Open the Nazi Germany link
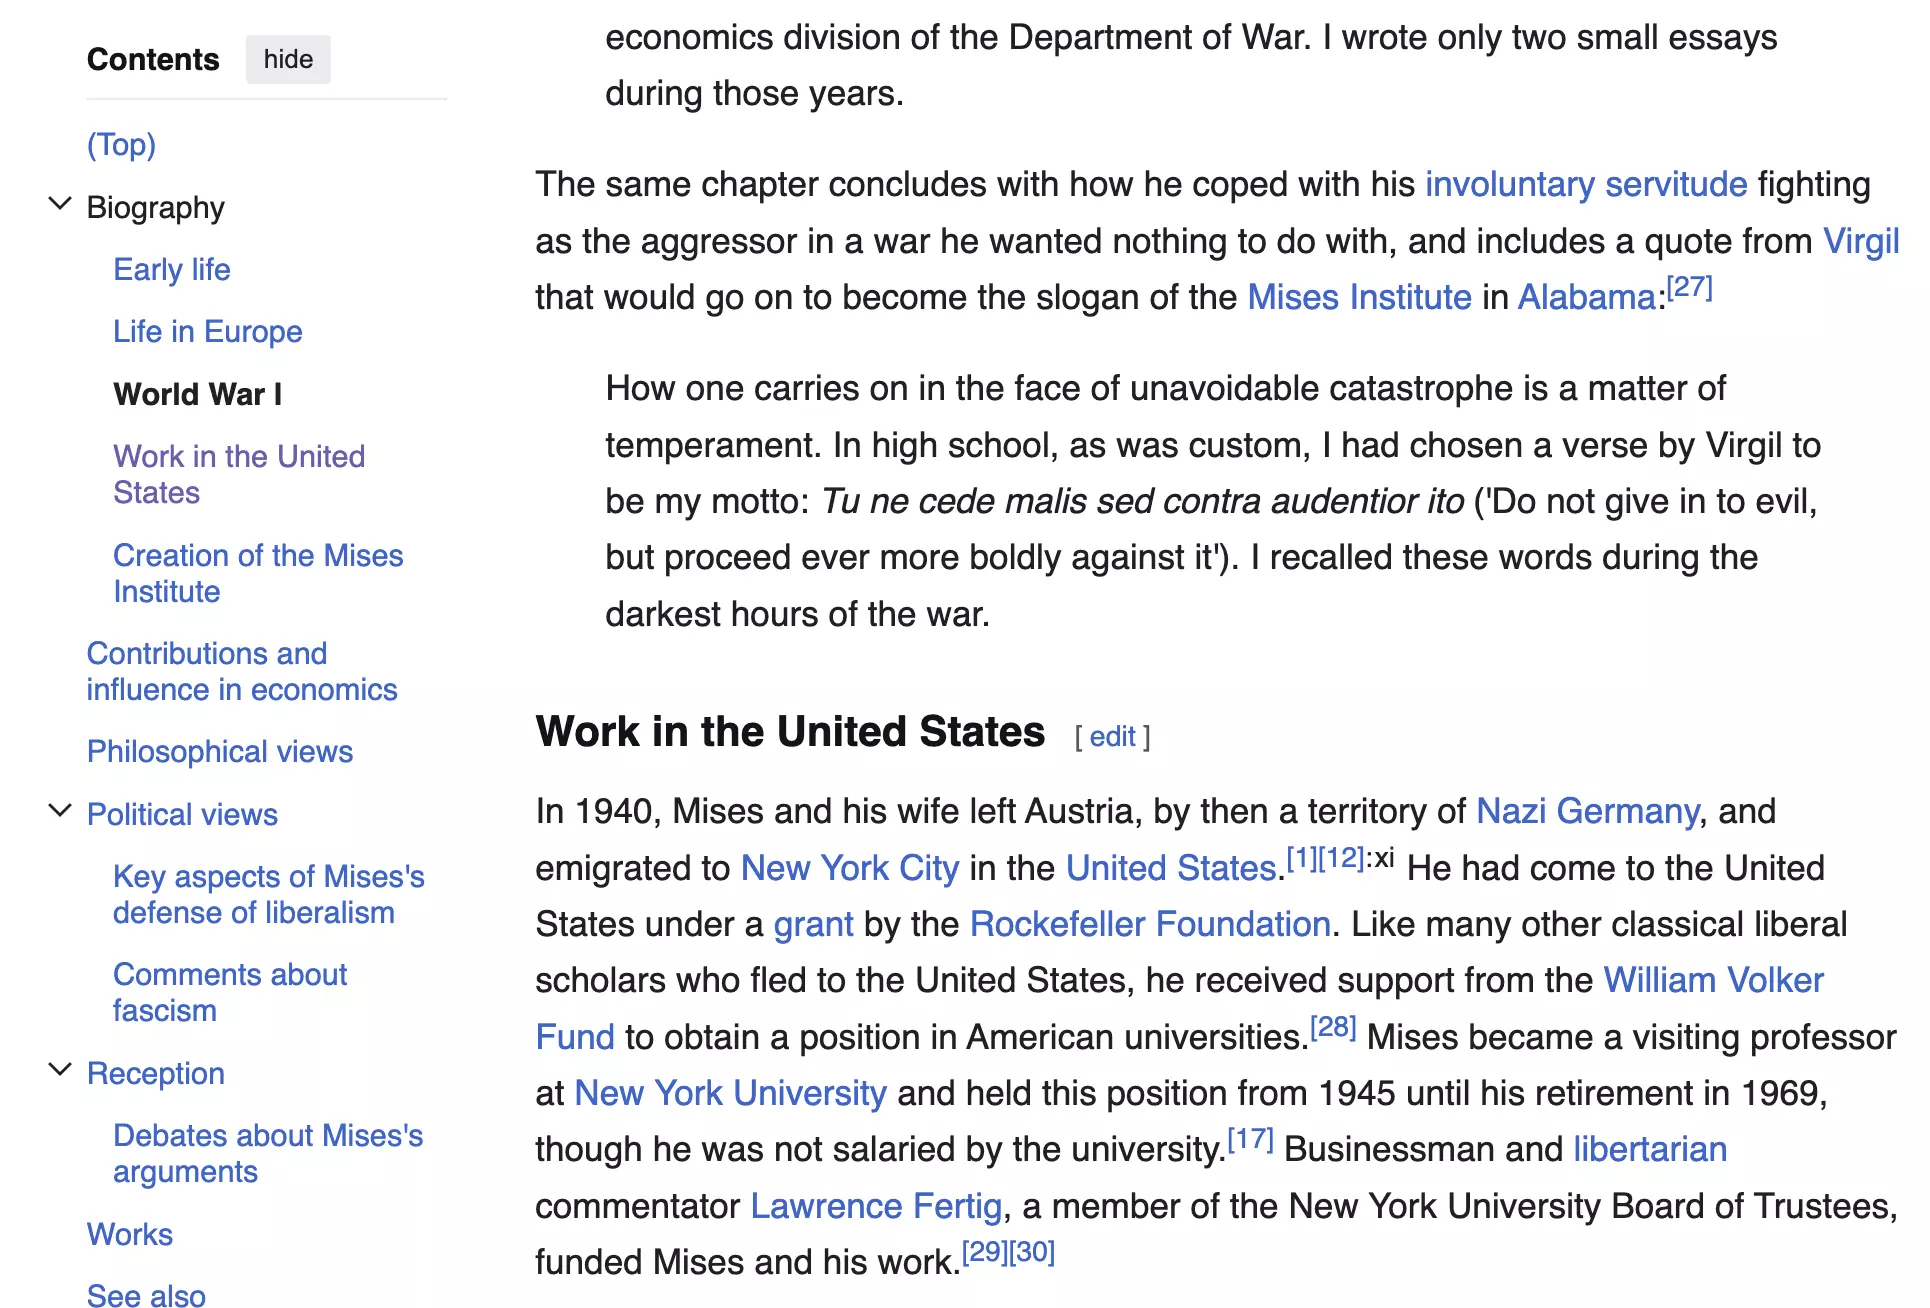This screenshot has width=1930, height=1308. click(x=1588, y=812)
